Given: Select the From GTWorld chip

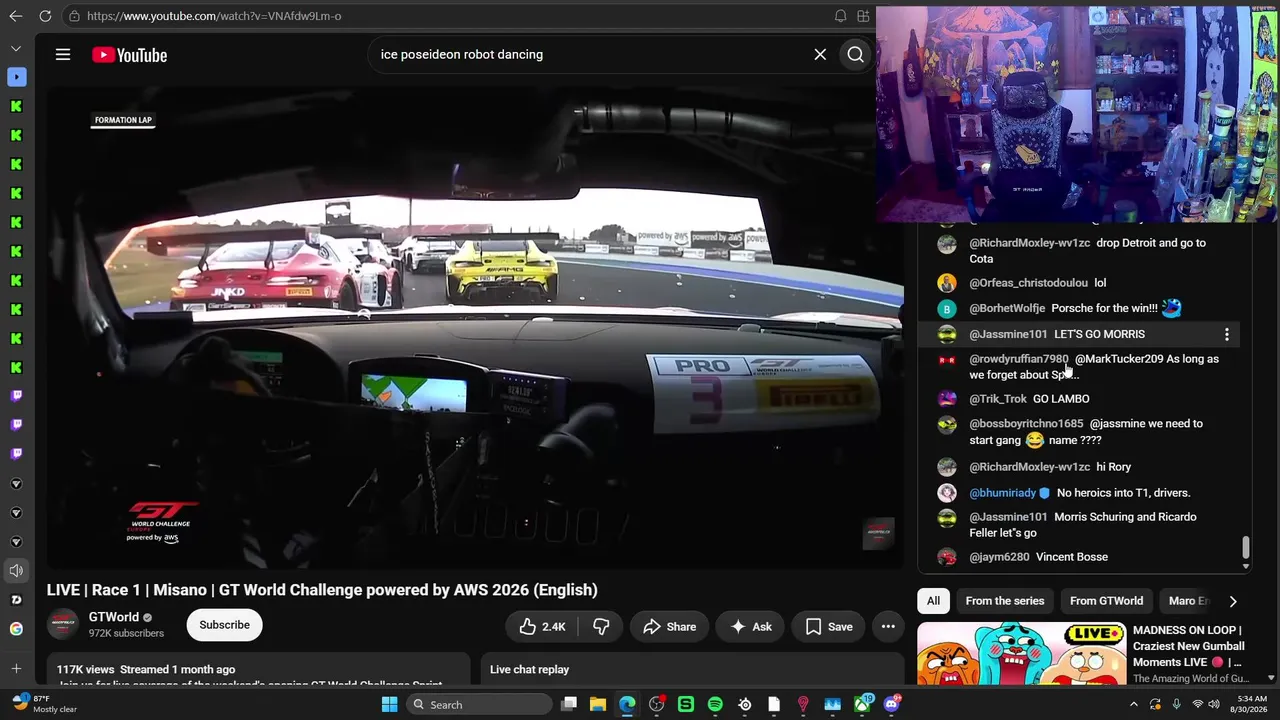Looking at the screenshot, I should (x=1106, y=601).
